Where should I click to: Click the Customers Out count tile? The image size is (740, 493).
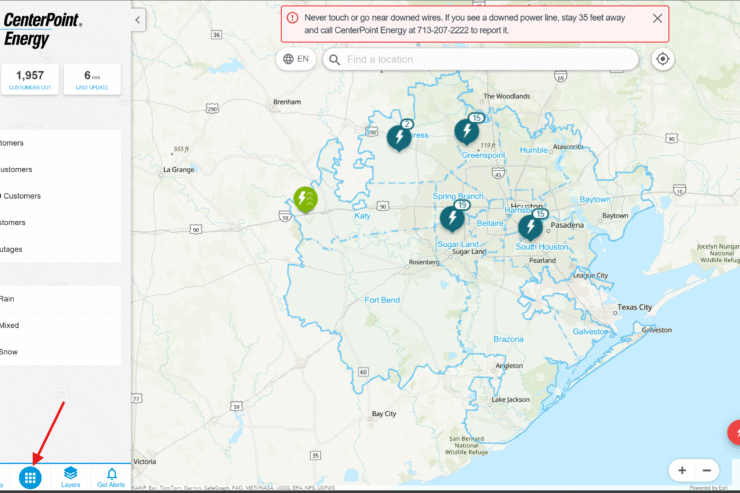29,79
